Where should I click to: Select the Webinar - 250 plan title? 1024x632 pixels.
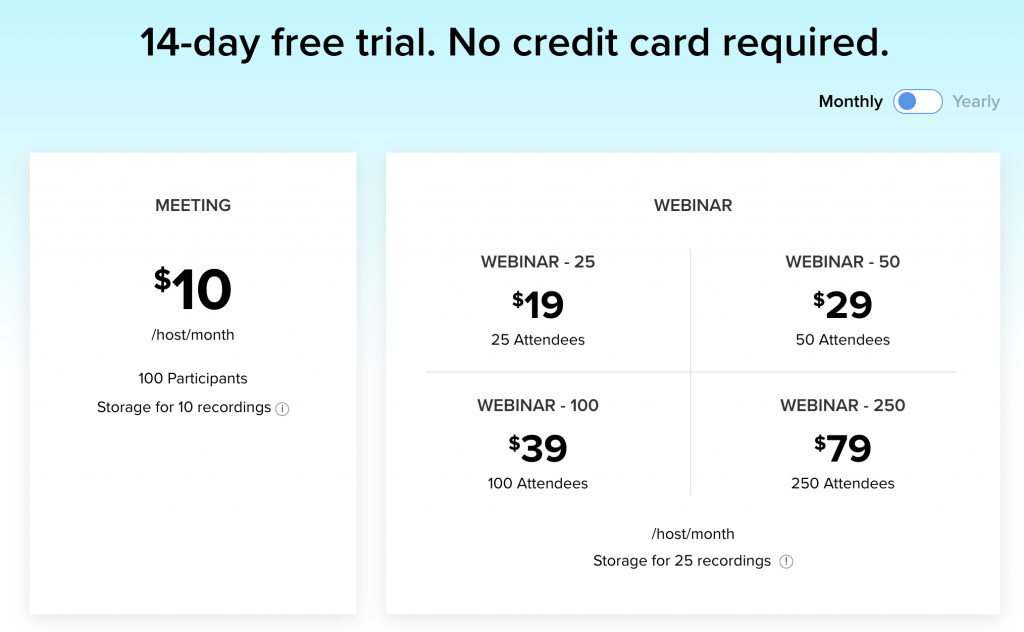[842, 405]
